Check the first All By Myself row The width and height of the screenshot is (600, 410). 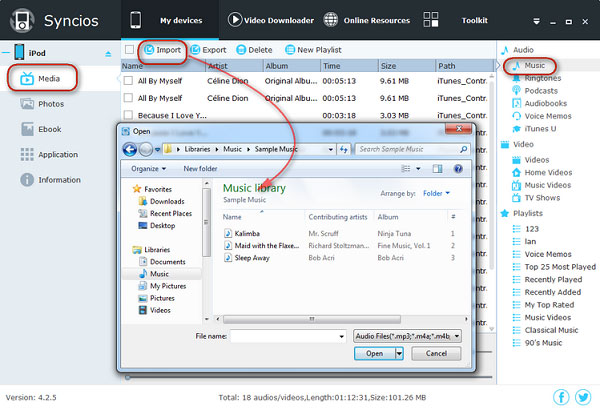point(129,81)
